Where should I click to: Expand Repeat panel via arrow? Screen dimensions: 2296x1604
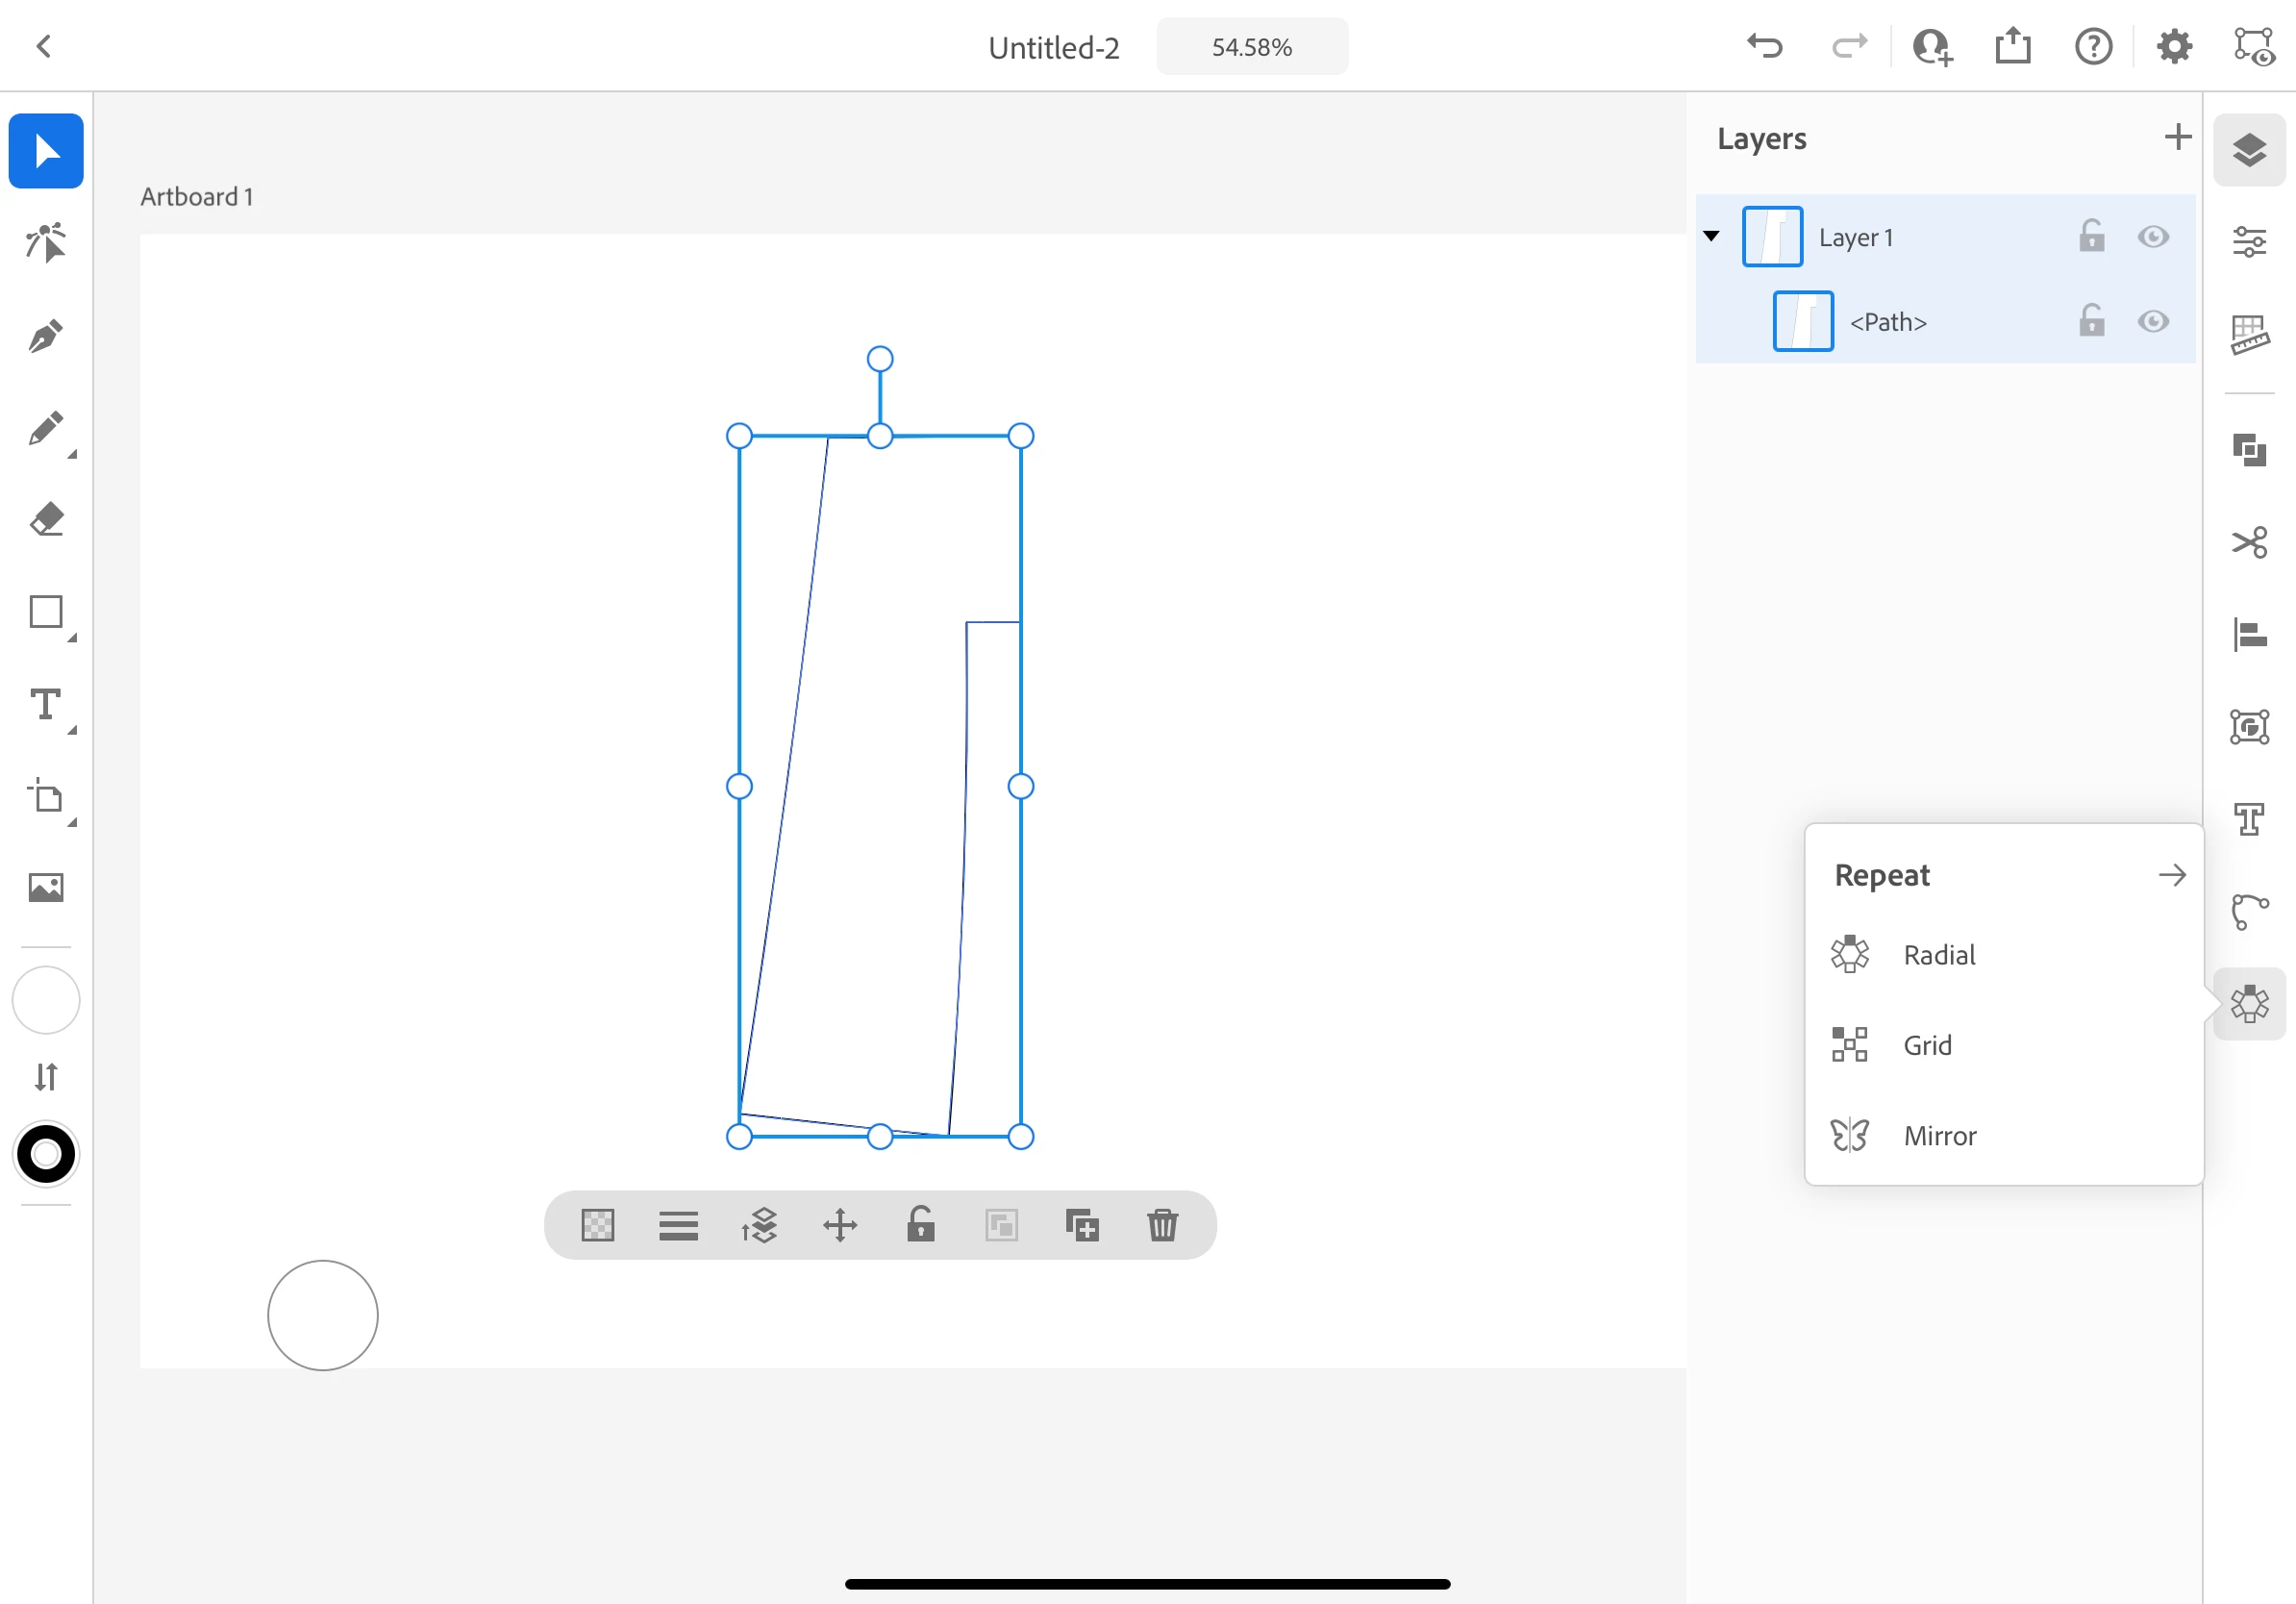[x=2171, y=876]
